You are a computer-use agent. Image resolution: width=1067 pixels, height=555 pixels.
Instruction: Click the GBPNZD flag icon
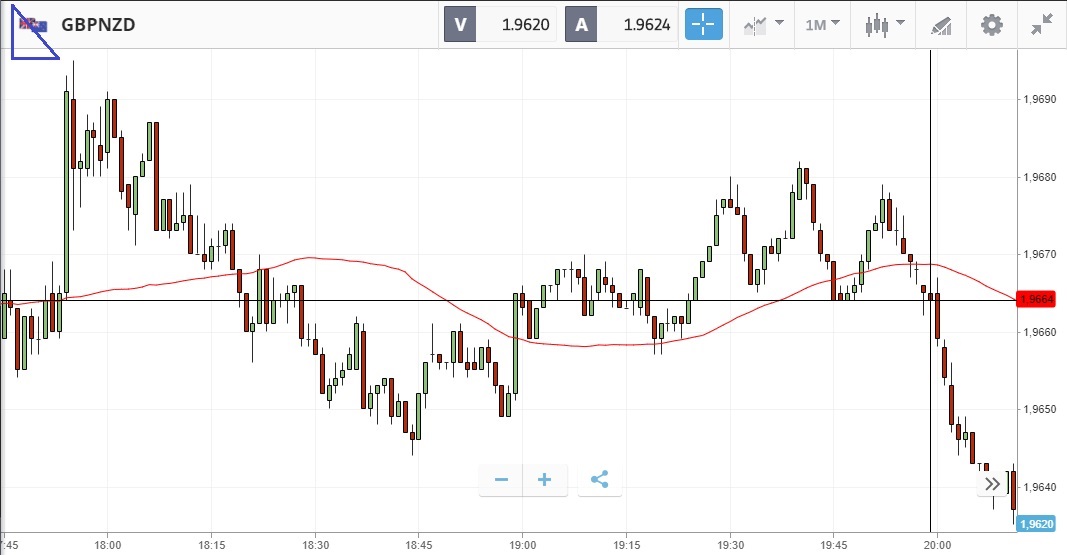(33, 25)
